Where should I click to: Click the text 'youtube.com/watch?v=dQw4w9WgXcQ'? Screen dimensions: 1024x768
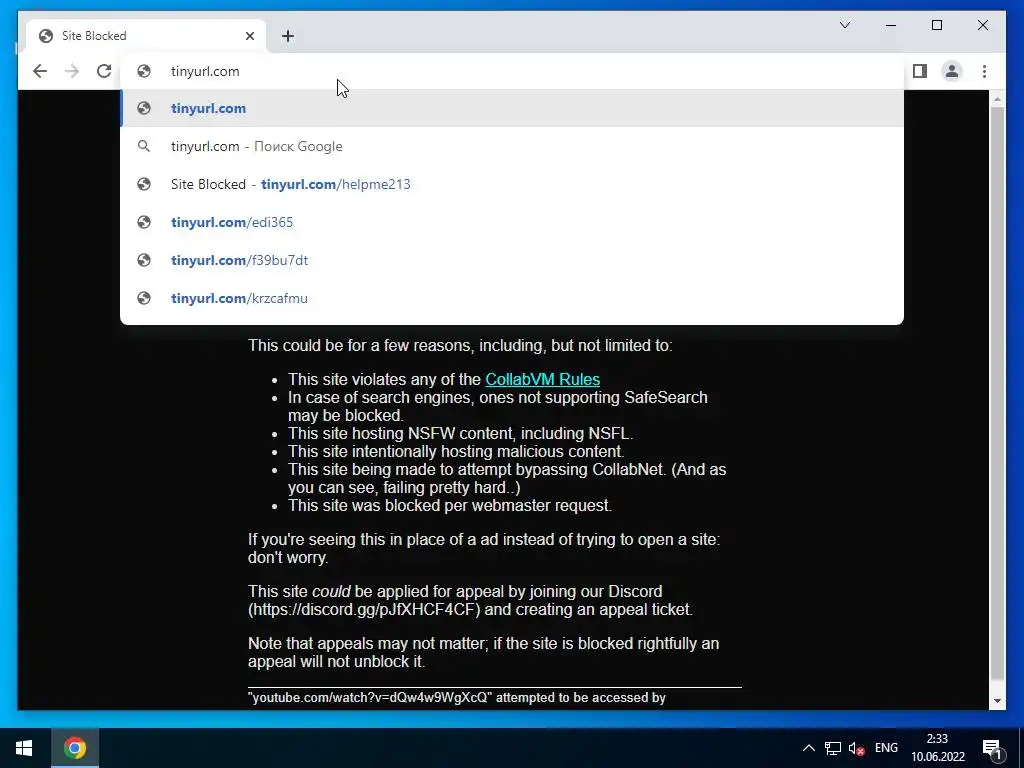(372, 697)
